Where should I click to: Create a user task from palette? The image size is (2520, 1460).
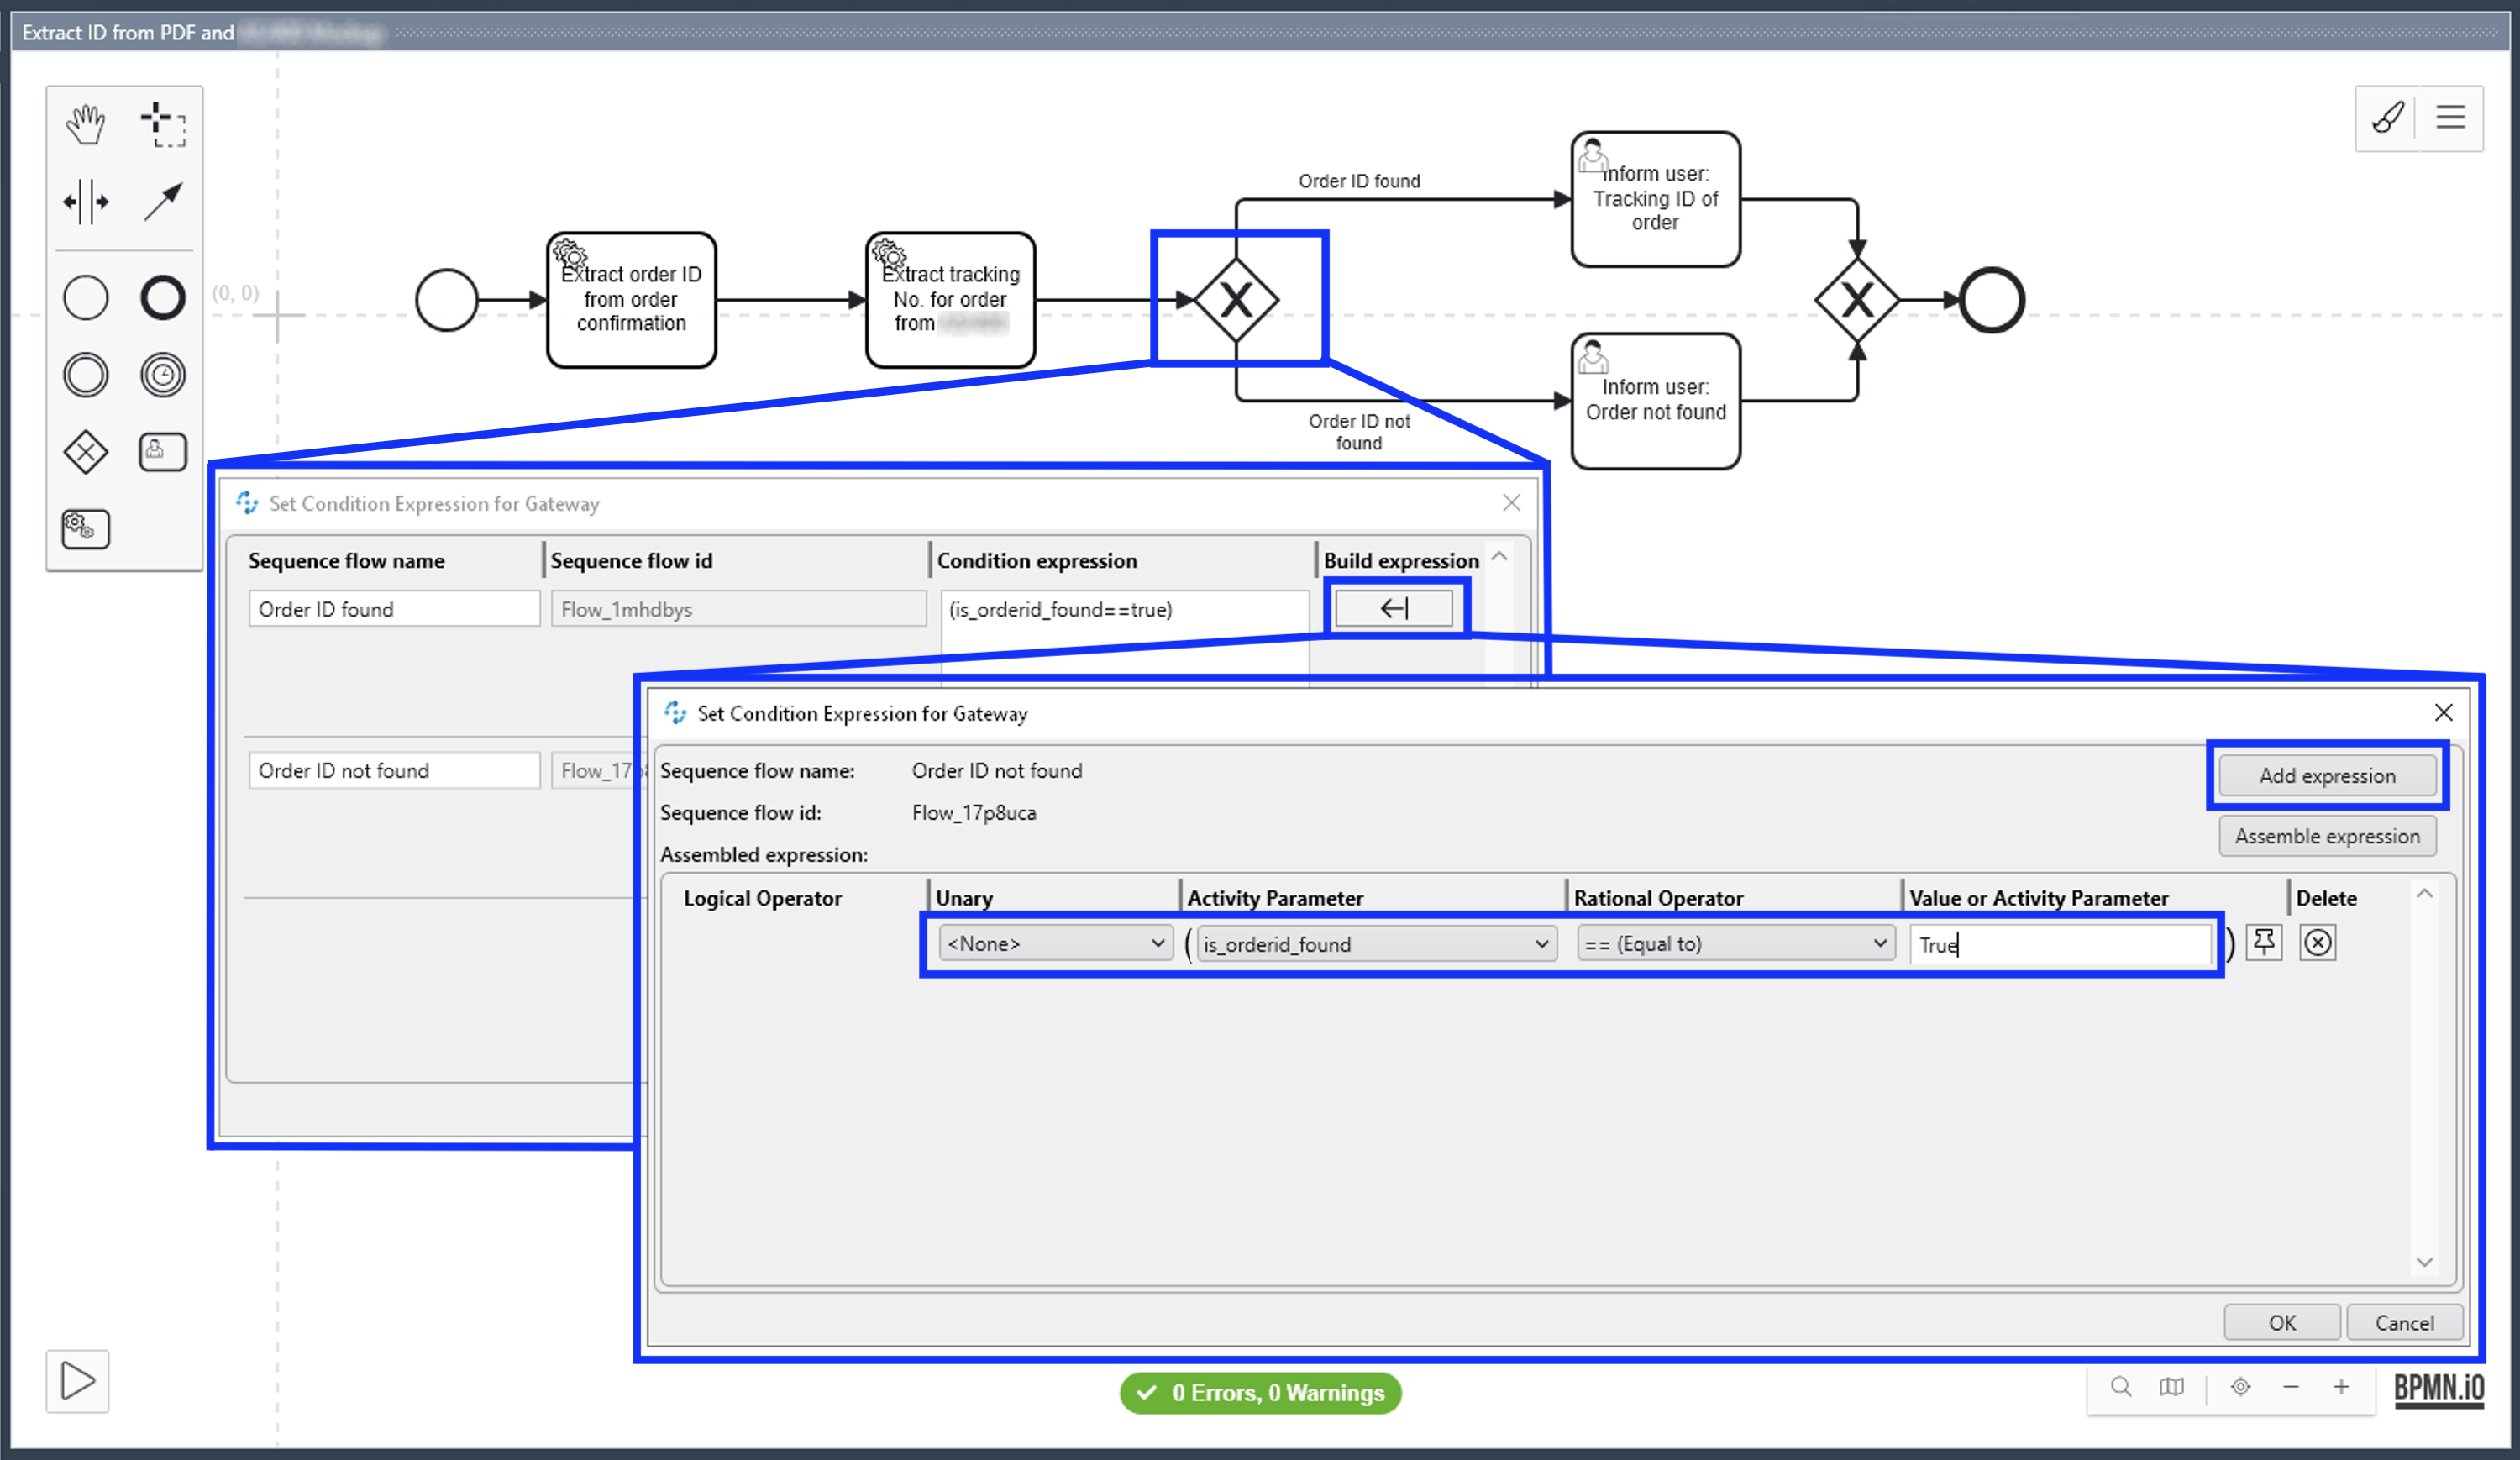(163, 452)
